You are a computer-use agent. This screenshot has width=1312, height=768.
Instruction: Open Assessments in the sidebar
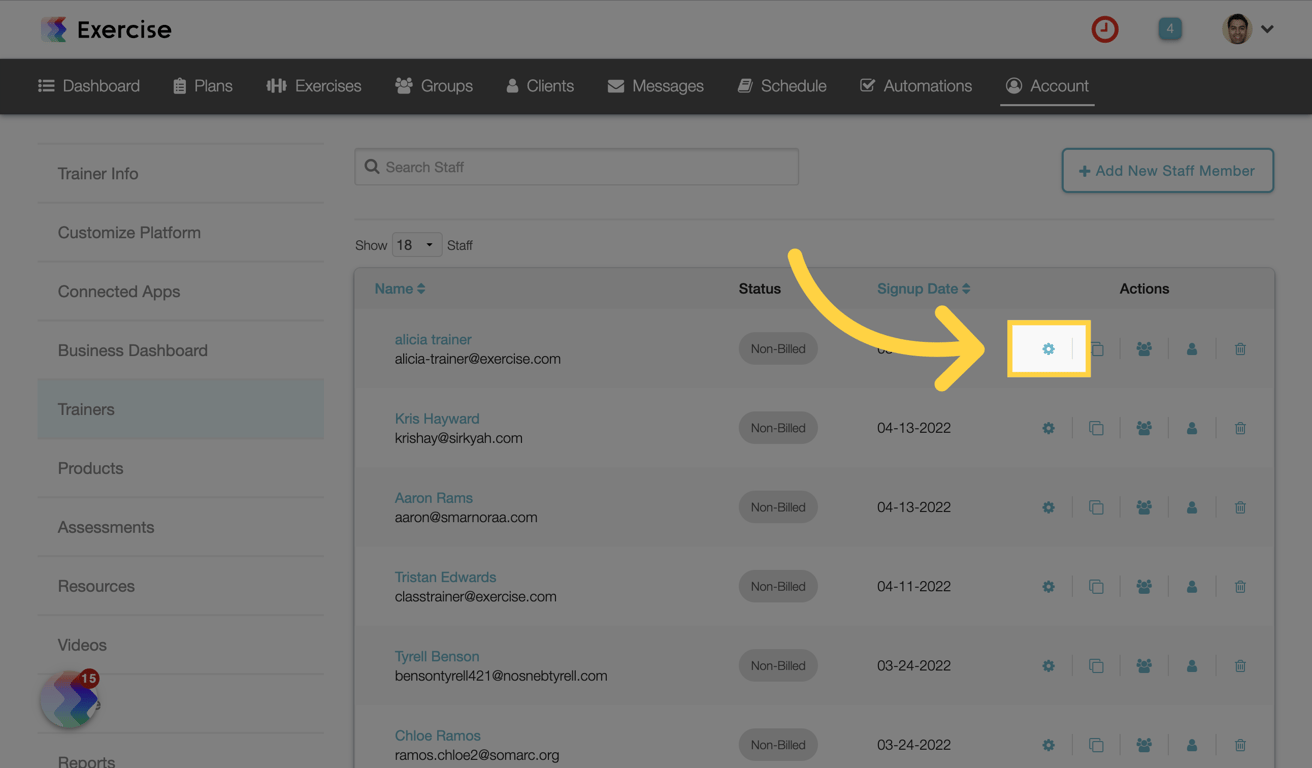[181, 527]
